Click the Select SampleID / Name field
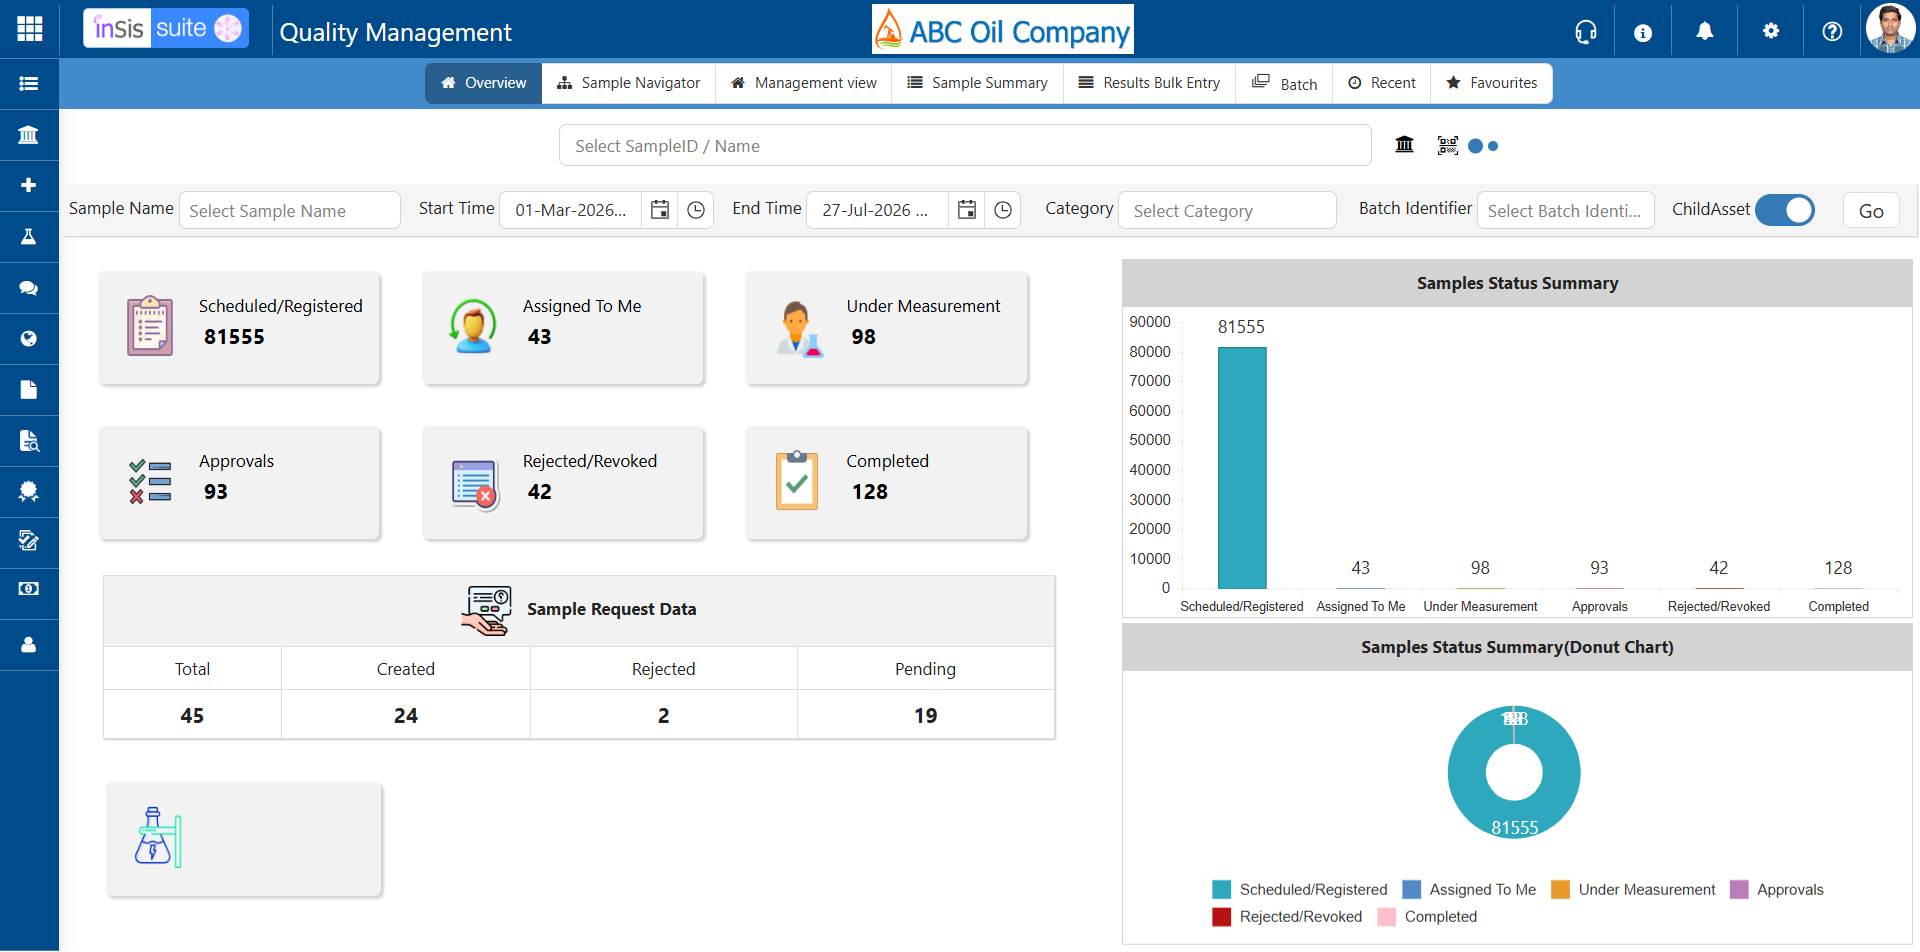 [965, 146]
